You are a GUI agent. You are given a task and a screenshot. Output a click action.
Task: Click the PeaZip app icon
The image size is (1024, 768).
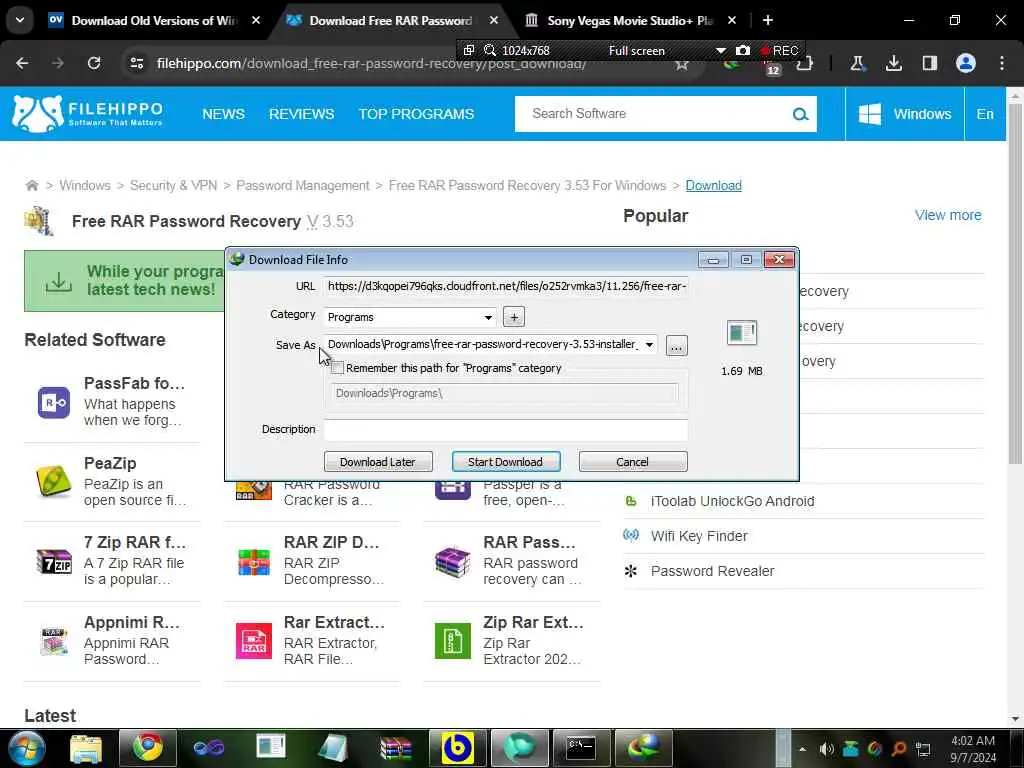click(54, 482)
